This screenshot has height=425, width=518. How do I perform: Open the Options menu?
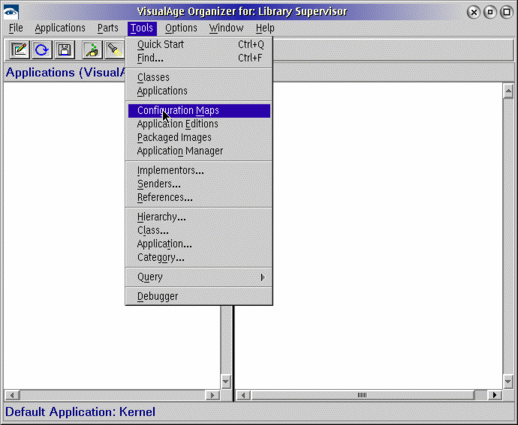(x=181, y=28)
